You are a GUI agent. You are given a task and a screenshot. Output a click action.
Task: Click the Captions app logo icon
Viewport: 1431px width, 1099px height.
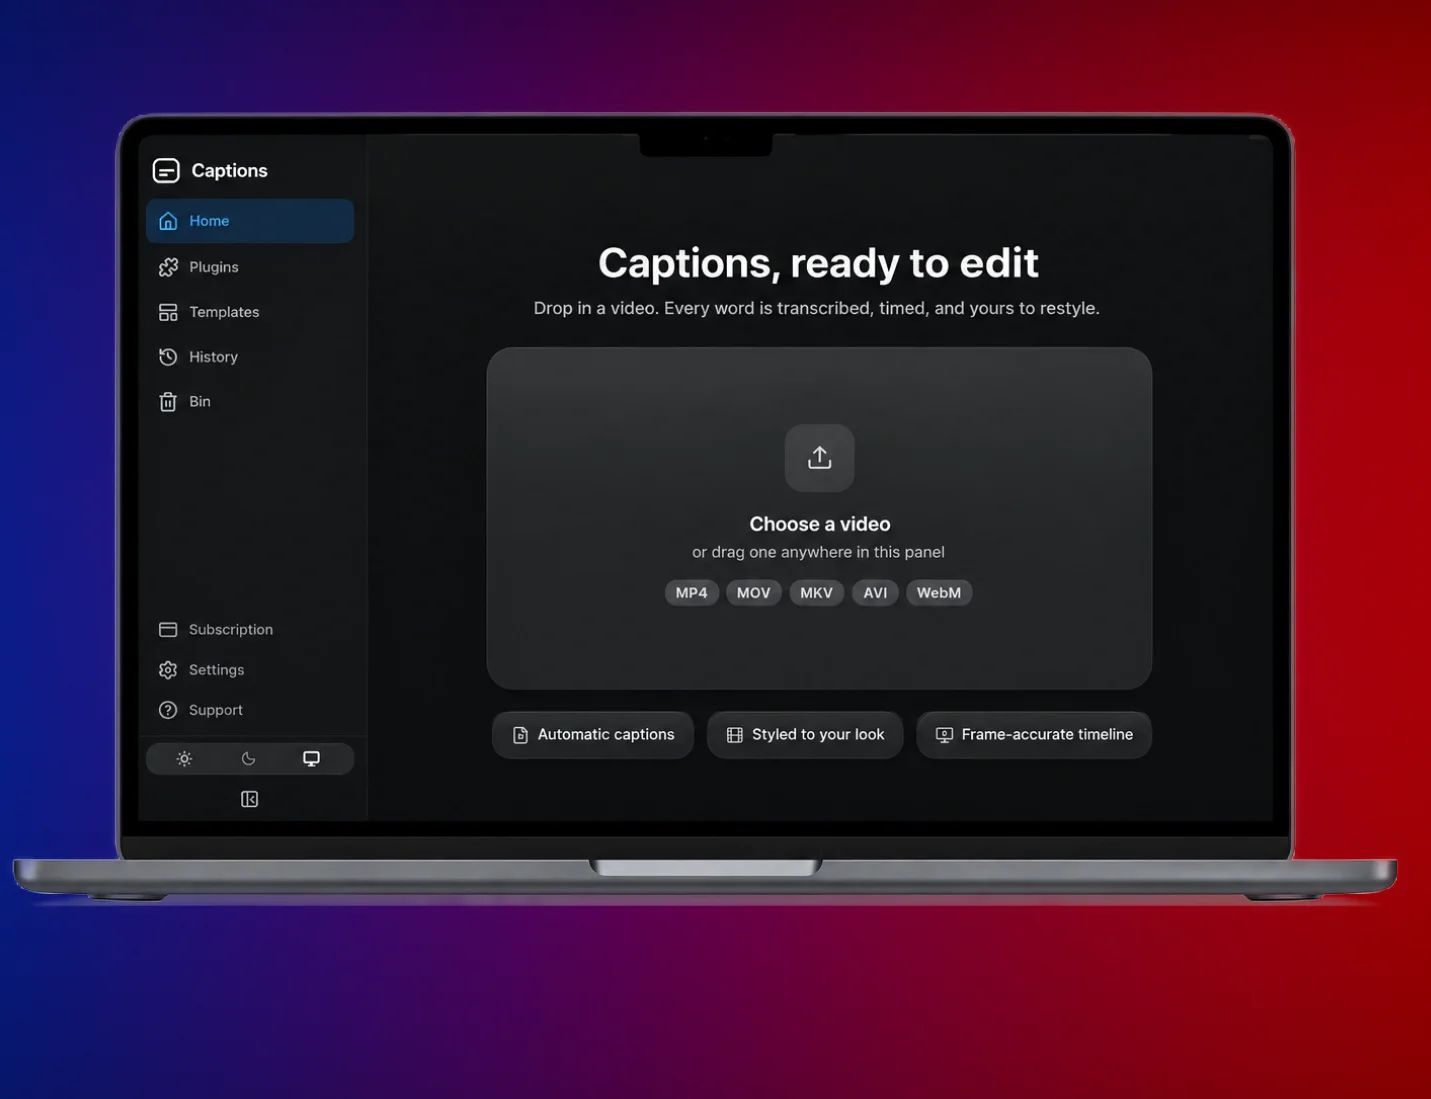point(166,171)
